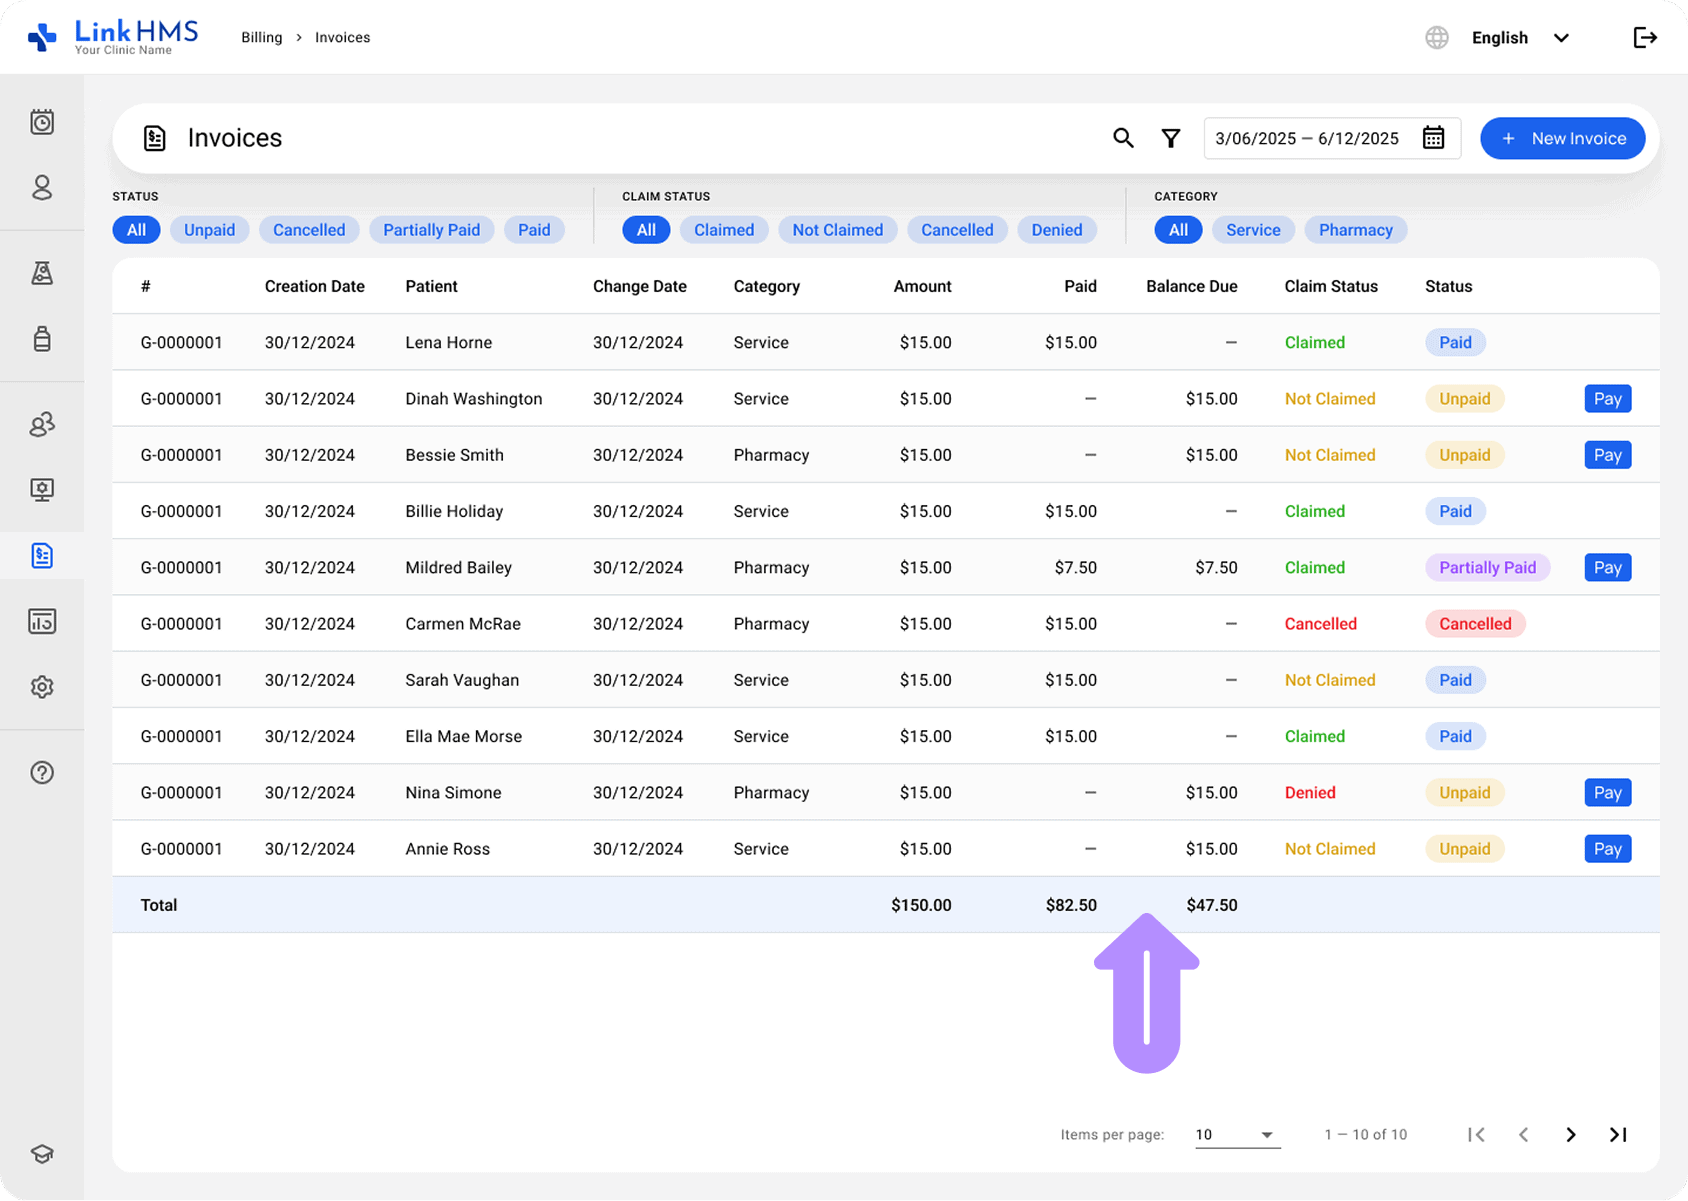This screenshot has width=1688, height=1201.
Task: Click the search icon in the Invoices bar
Action: (1123, 138)
